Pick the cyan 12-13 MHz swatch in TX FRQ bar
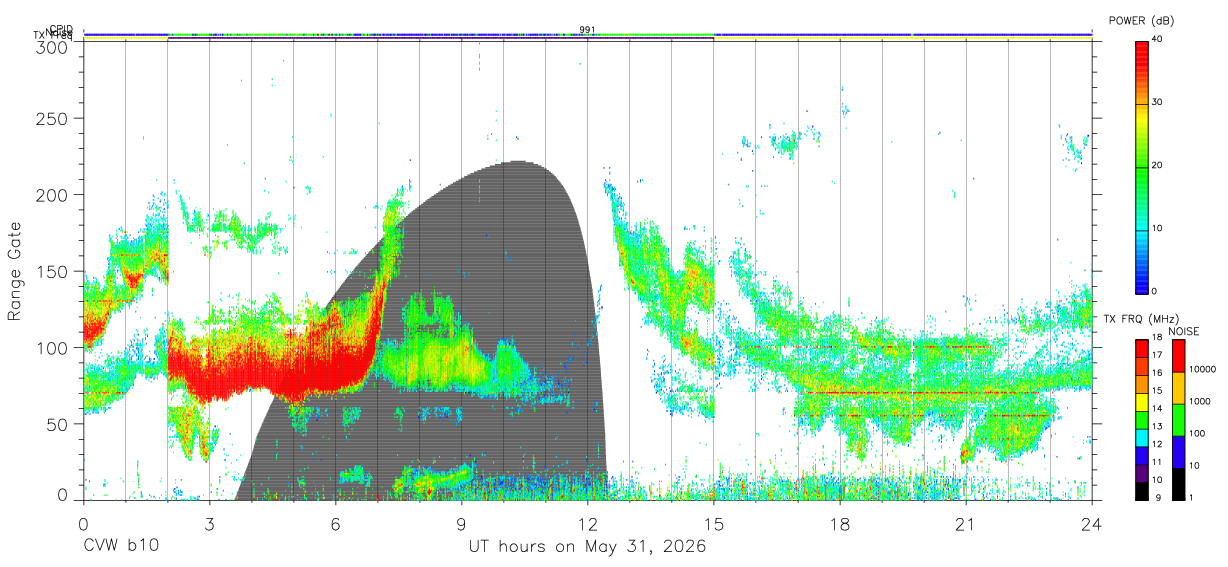 pos(1142,437)
